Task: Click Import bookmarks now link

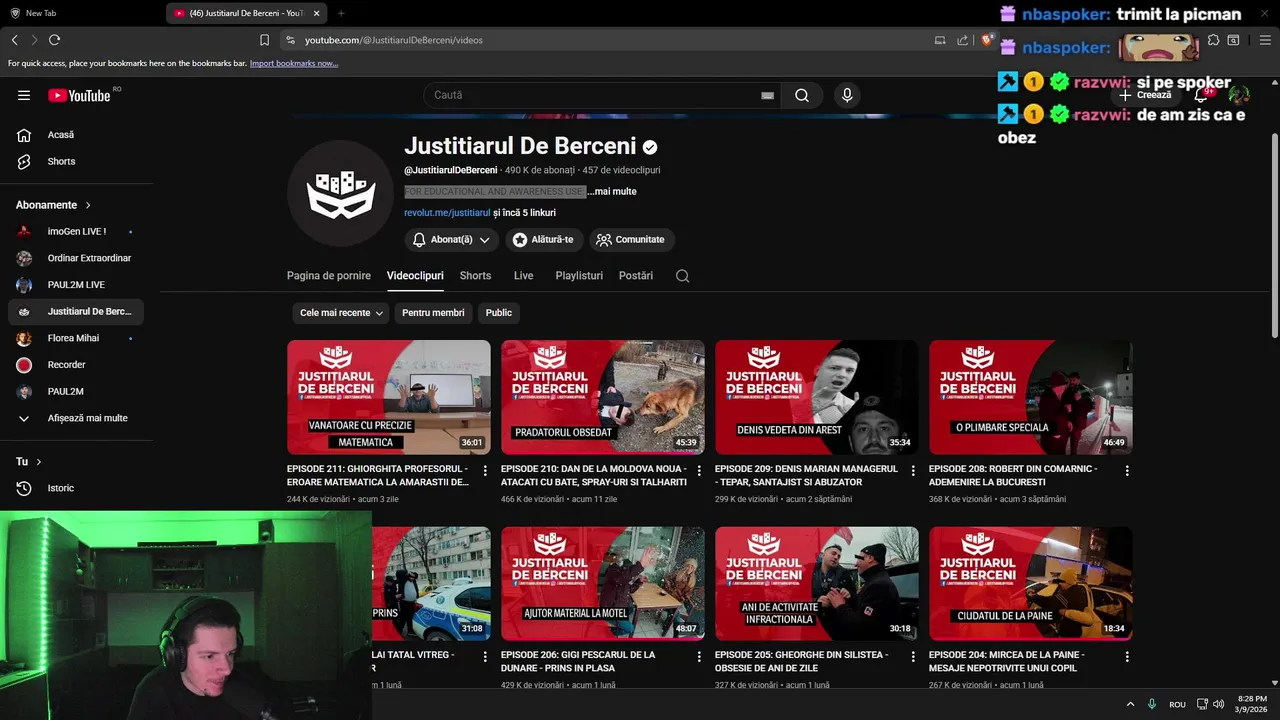Action: coord(294,63)
